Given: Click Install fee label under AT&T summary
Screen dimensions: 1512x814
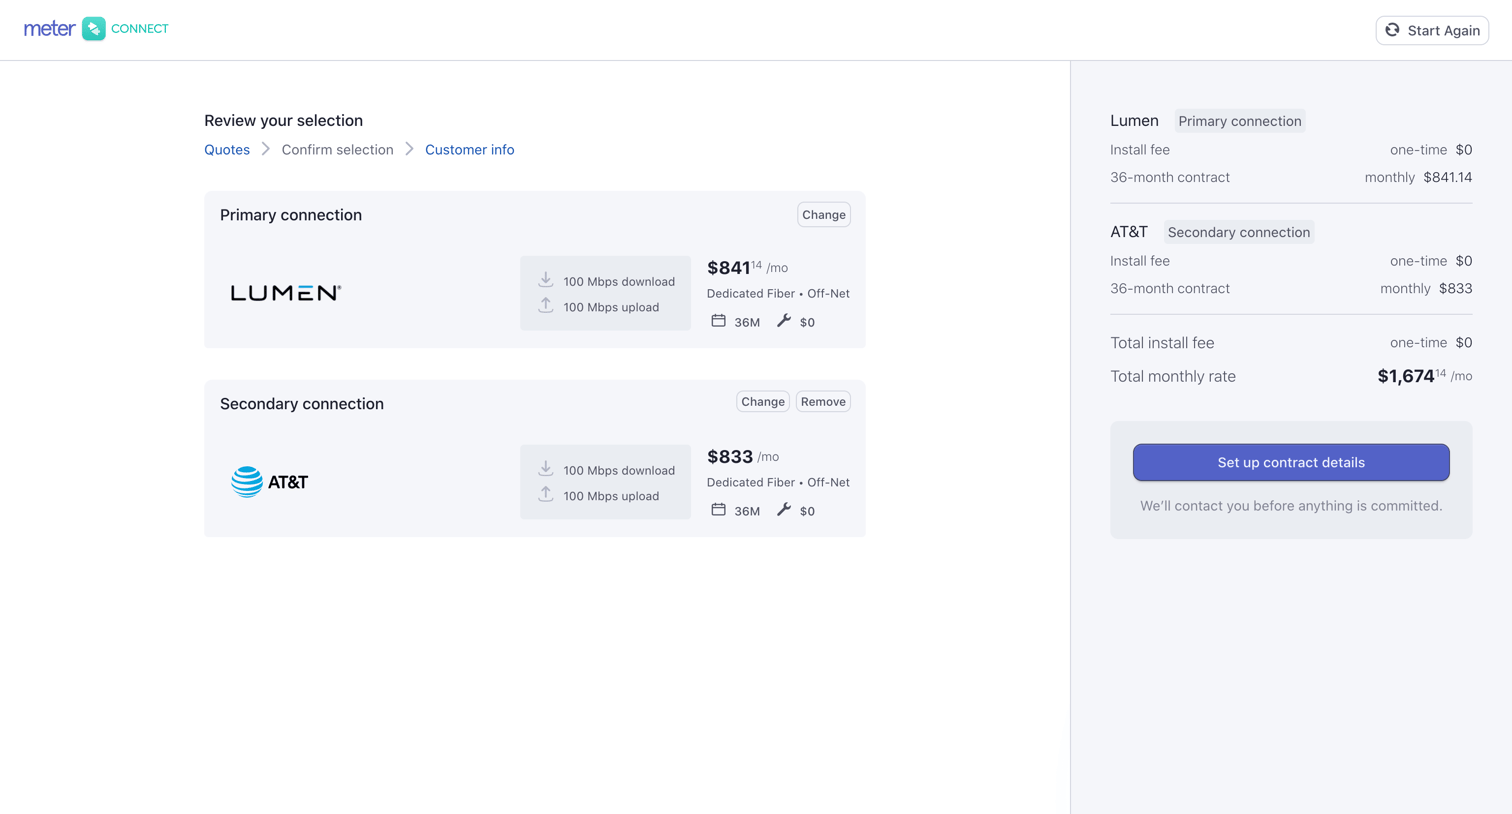Looking at the screenshot, I should tap(1140, 261).
